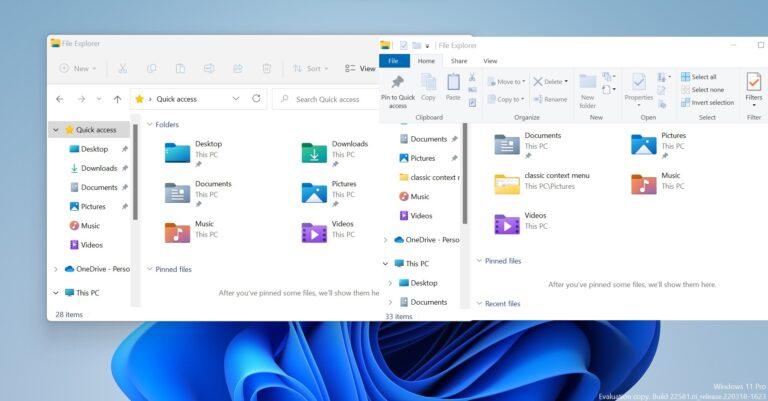This screenshot has height=401, width=768.
Task: Collapse the Folders group in left window
Action: [150, 125]
